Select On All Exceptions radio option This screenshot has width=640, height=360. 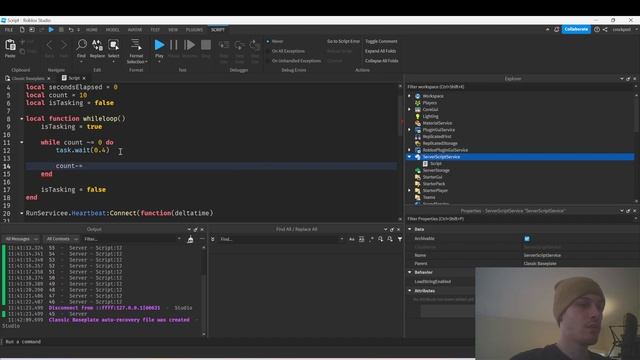(268, 51)
